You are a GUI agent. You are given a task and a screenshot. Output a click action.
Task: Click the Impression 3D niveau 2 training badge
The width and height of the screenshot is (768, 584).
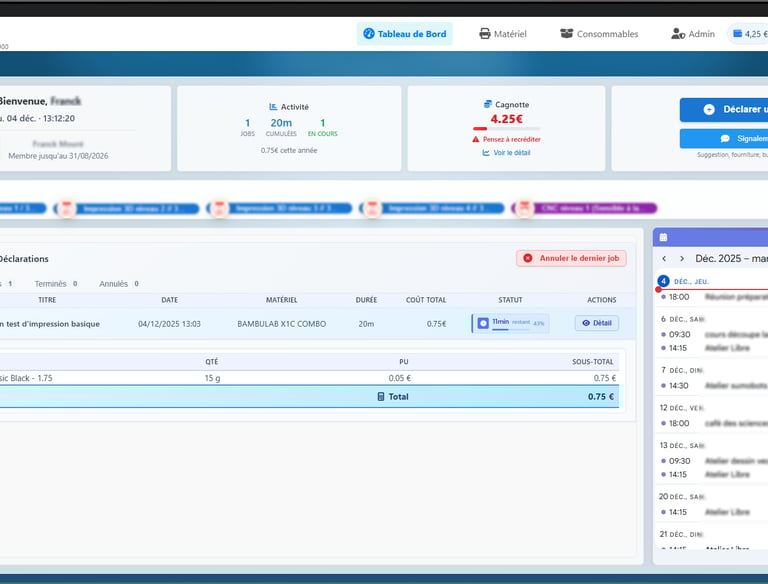(127, 209)
